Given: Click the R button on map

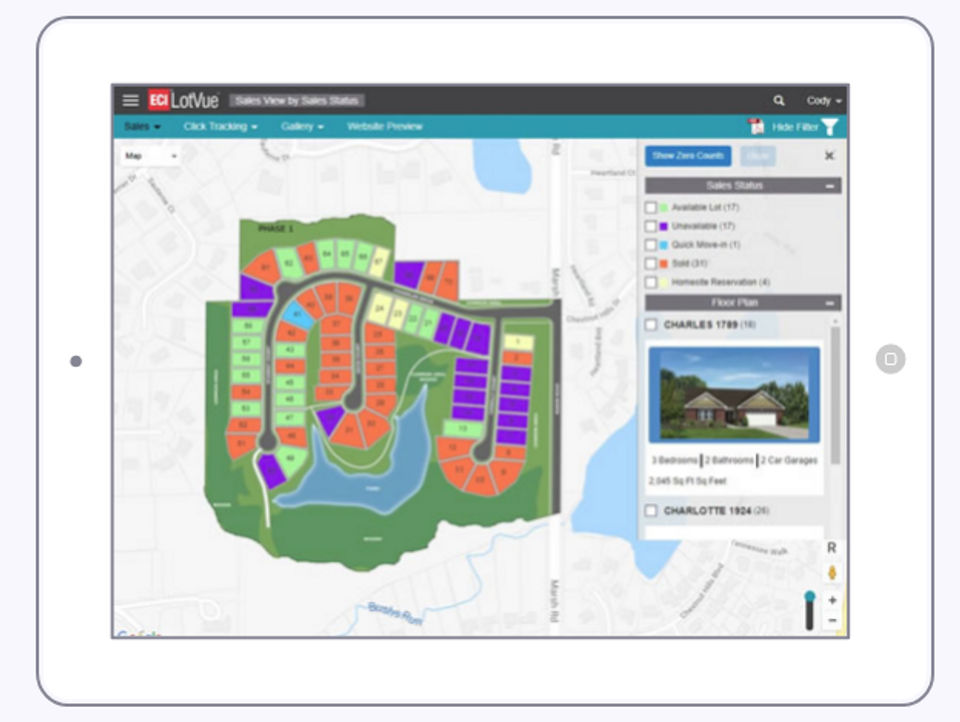Looking at the screenshot, I should (x=831, y=547).
